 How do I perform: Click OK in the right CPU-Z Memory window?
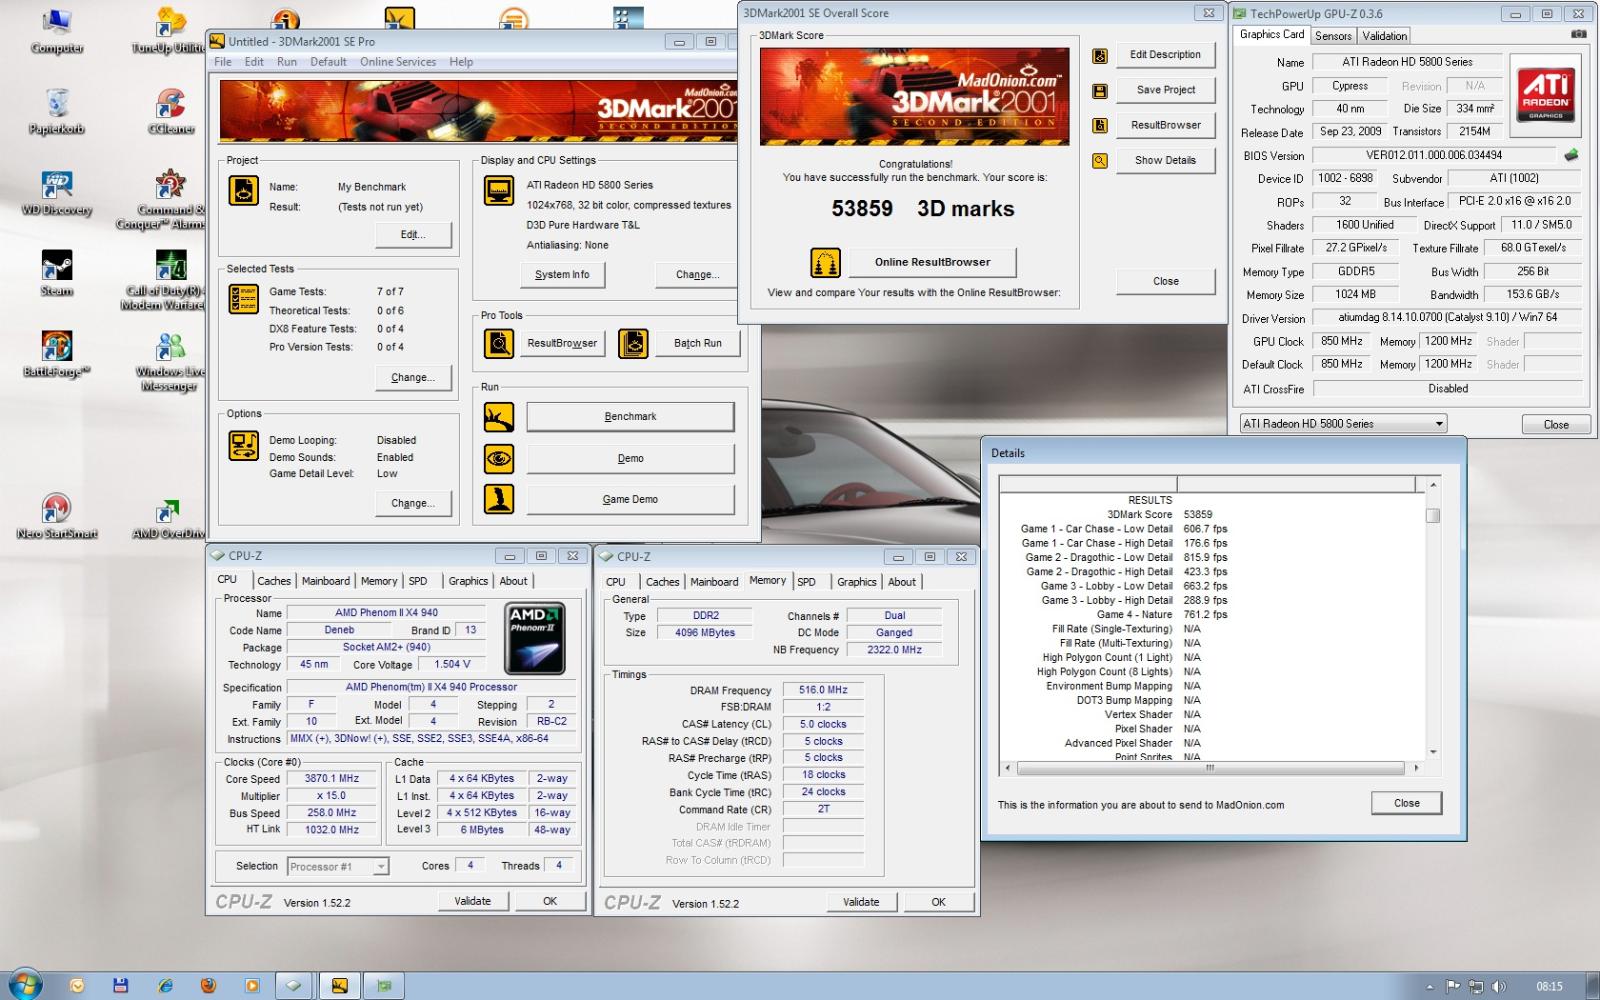click(x=938, y=902)
